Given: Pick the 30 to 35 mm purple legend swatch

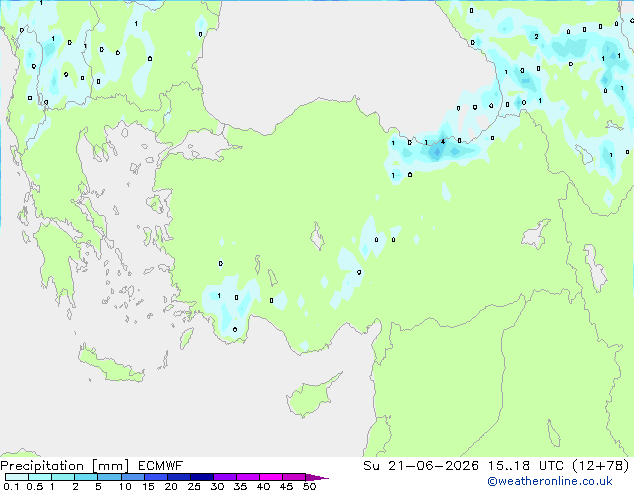Looking at the screenshot, I should point(225,477).
